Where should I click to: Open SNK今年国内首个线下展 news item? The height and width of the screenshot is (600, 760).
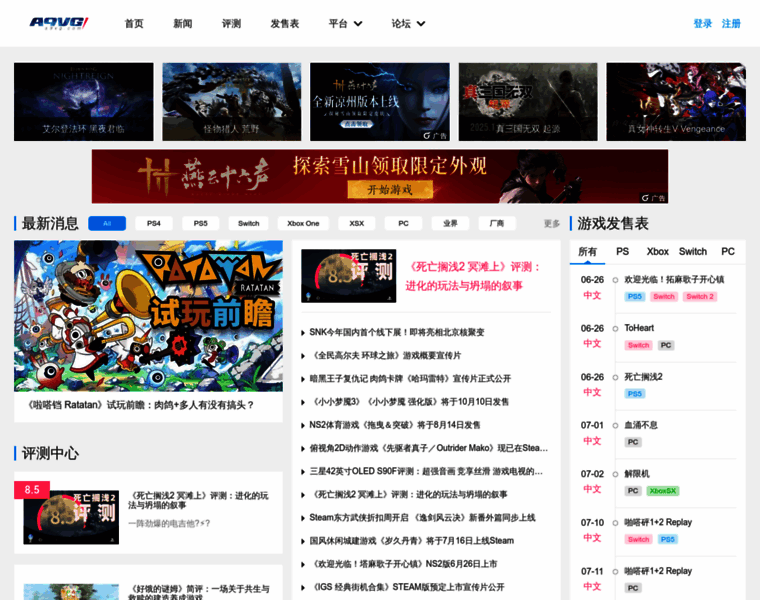coord(396,332)
